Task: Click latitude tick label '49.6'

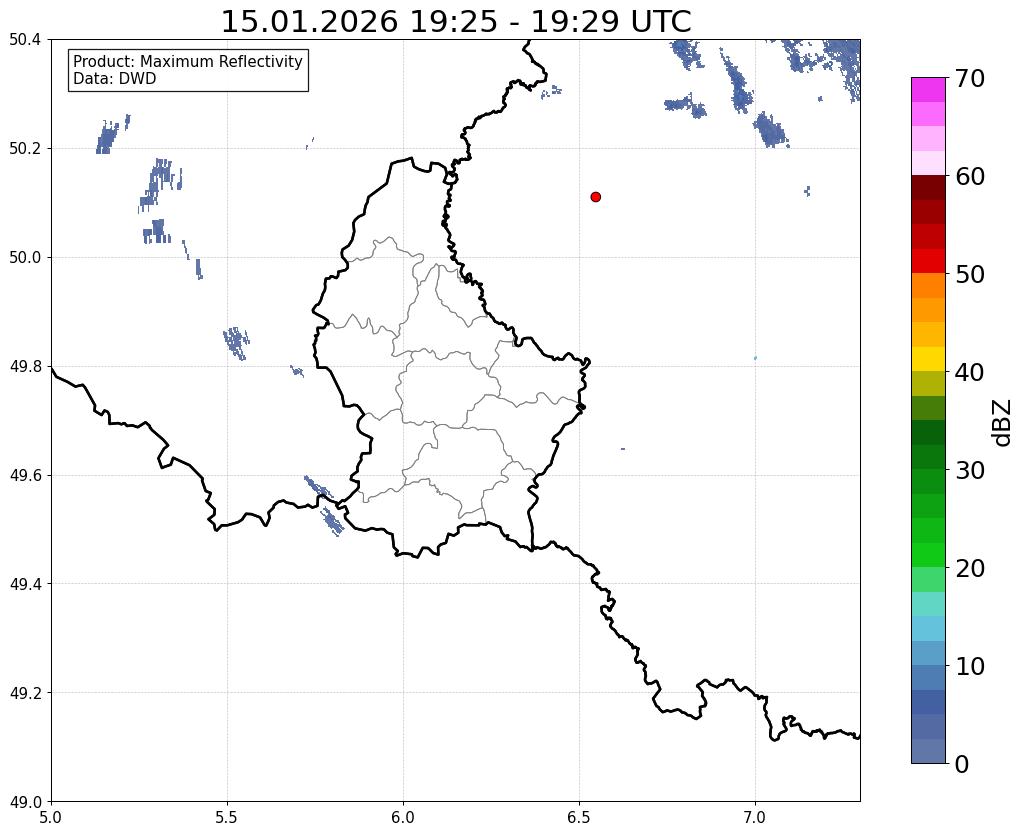Action: (25, 476)
